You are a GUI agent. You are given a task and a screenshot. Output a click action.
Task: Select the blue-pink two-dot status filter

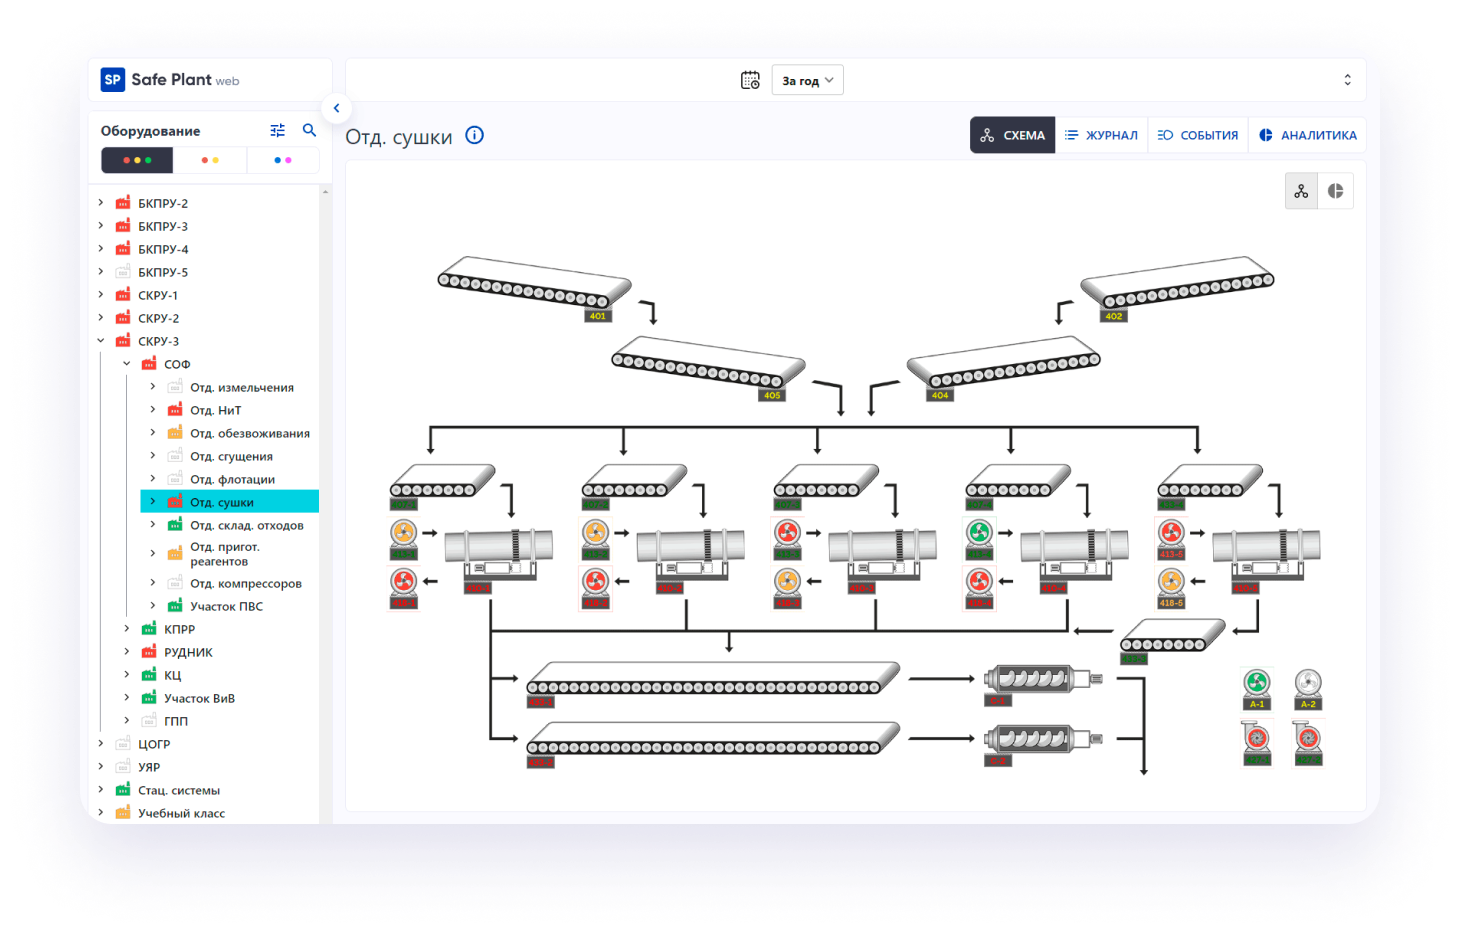click(283, 160)
